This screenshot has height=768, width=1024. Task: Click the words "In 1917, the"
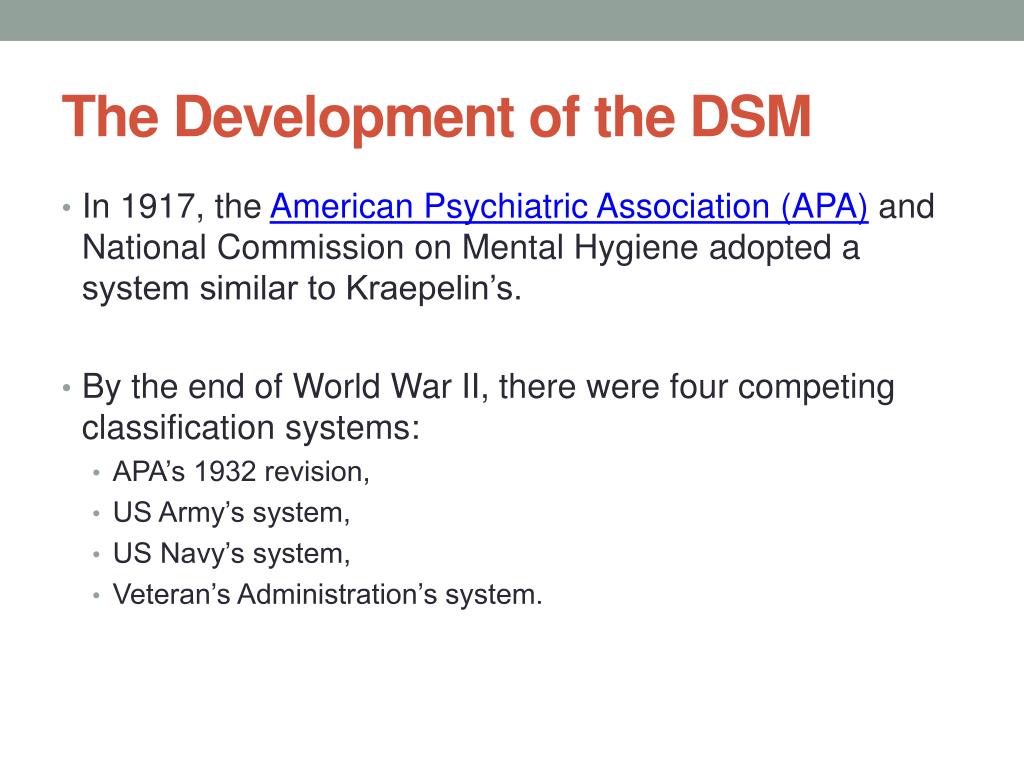pyautogui.click(x=172, y=206)
